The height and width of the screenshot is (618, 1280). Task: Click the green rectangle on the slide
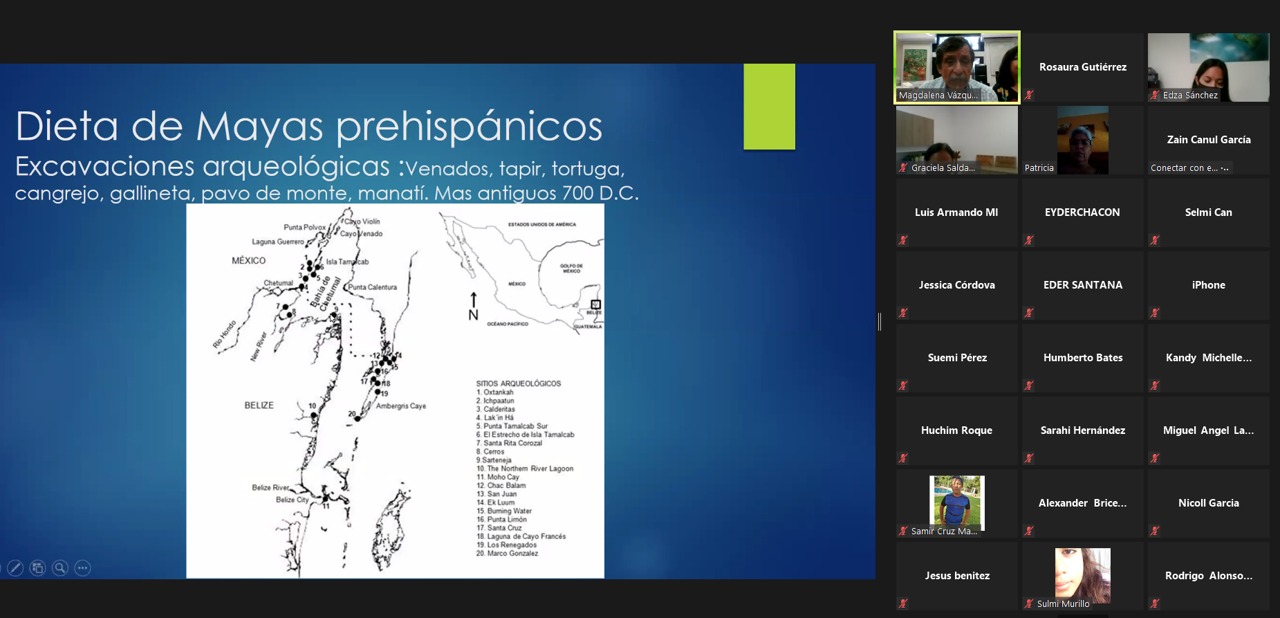[769, 106]
